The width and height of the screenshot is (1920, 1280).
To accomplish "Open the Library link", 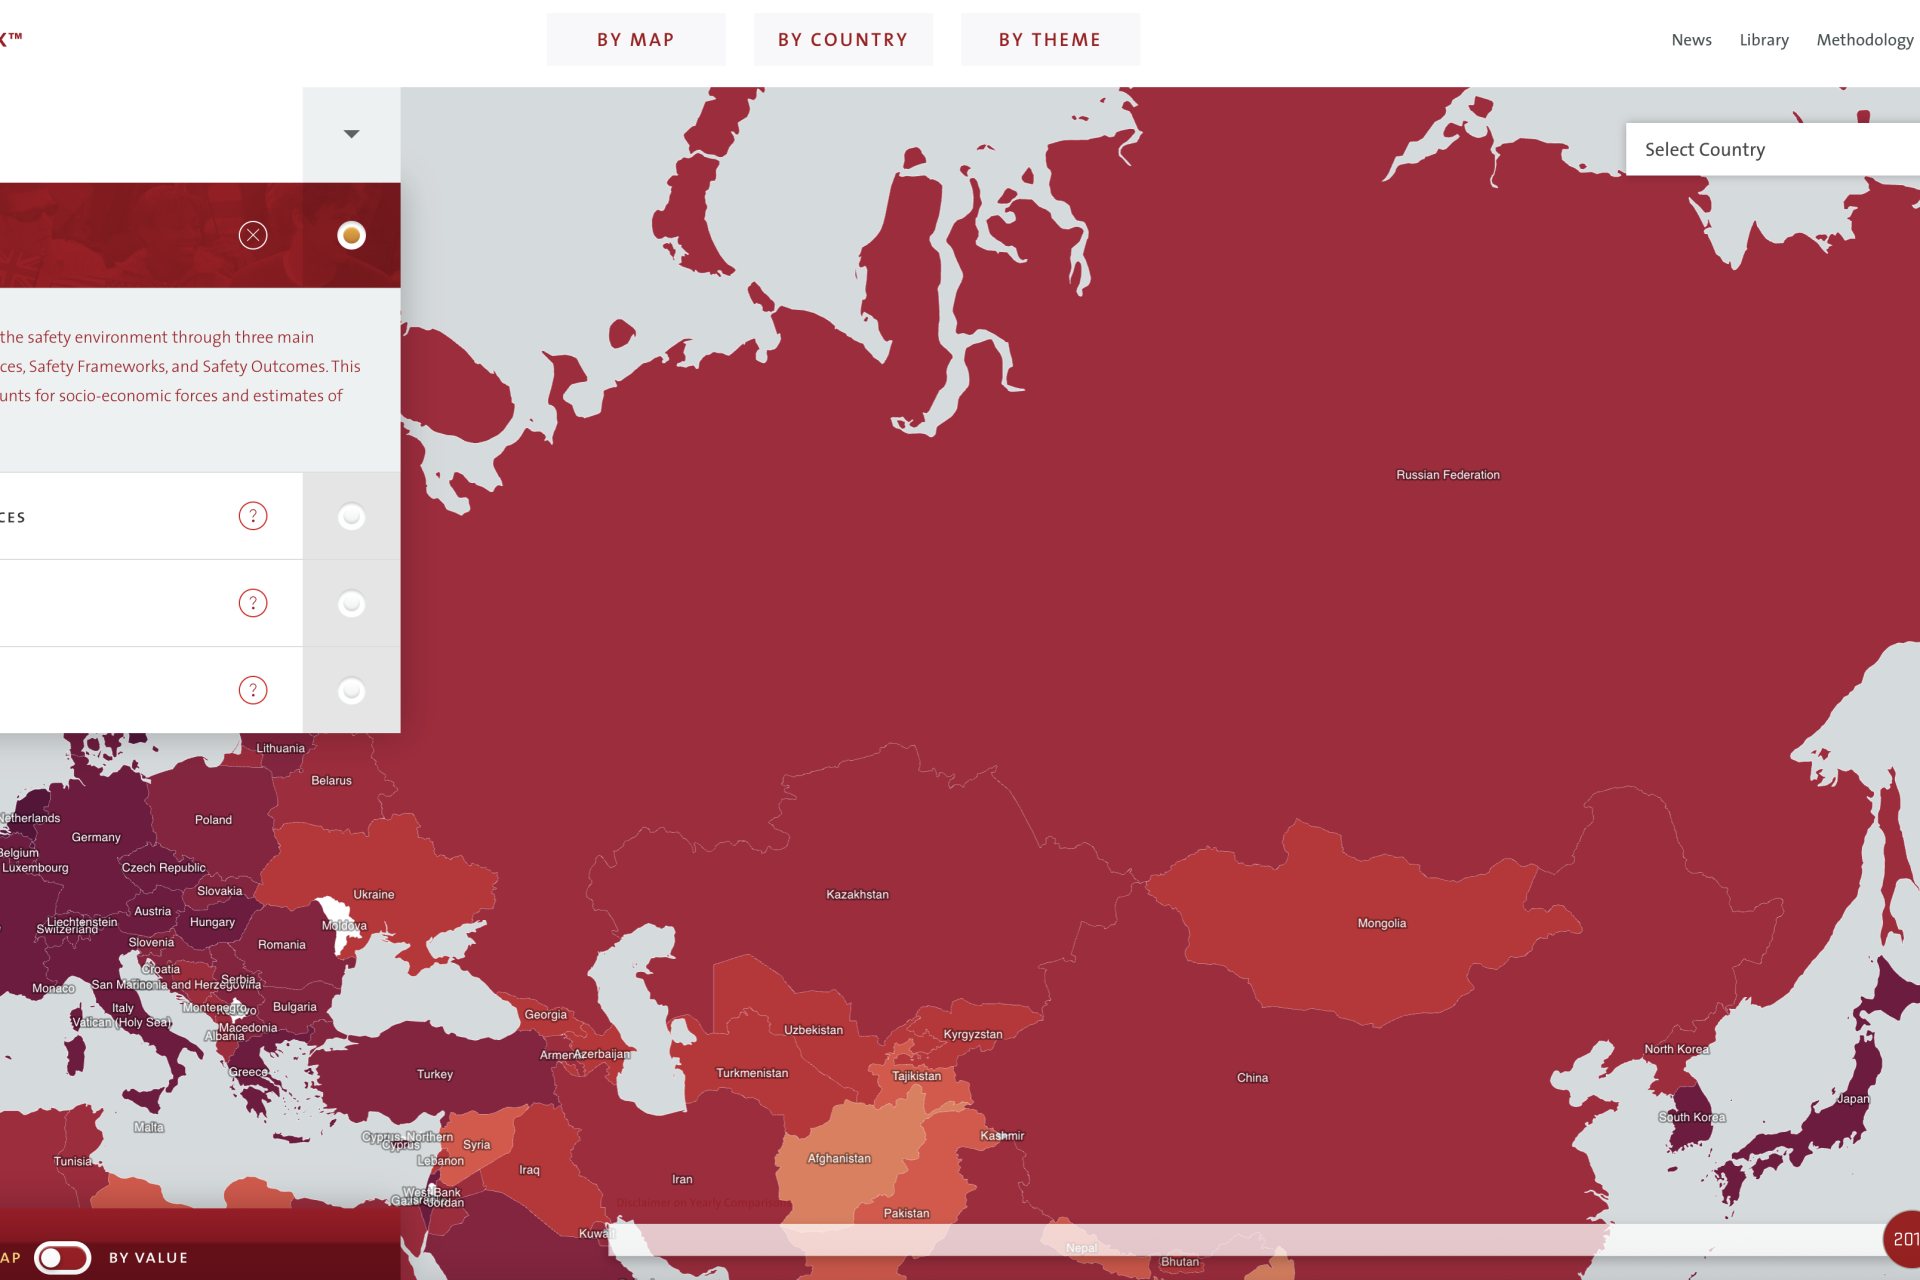I will (1763, 40).
